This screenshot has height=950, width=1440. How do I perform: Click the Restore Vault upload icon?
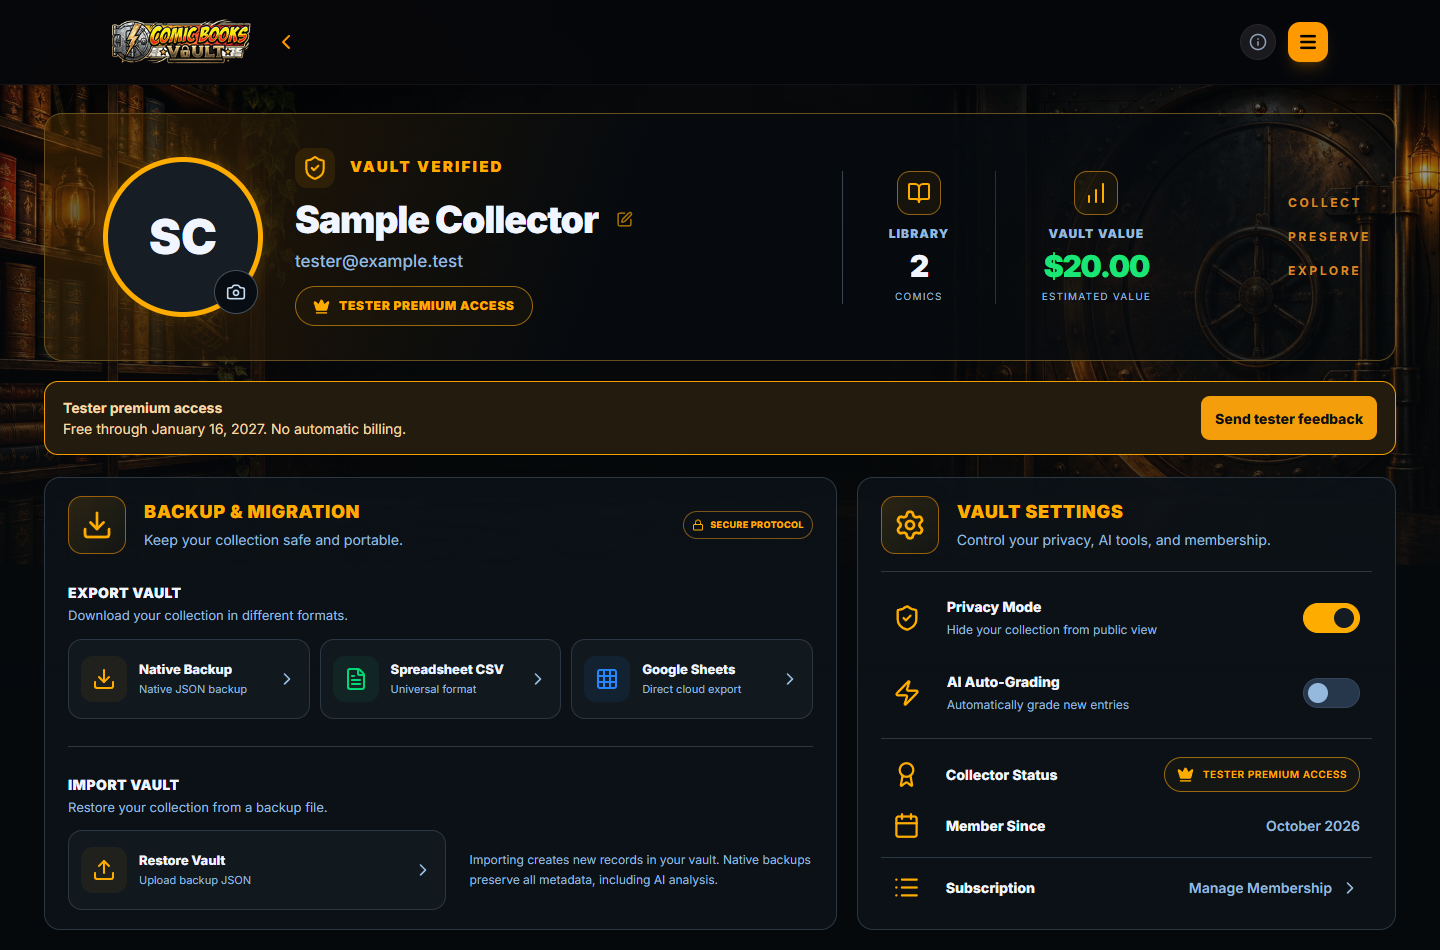pos(104,870)
